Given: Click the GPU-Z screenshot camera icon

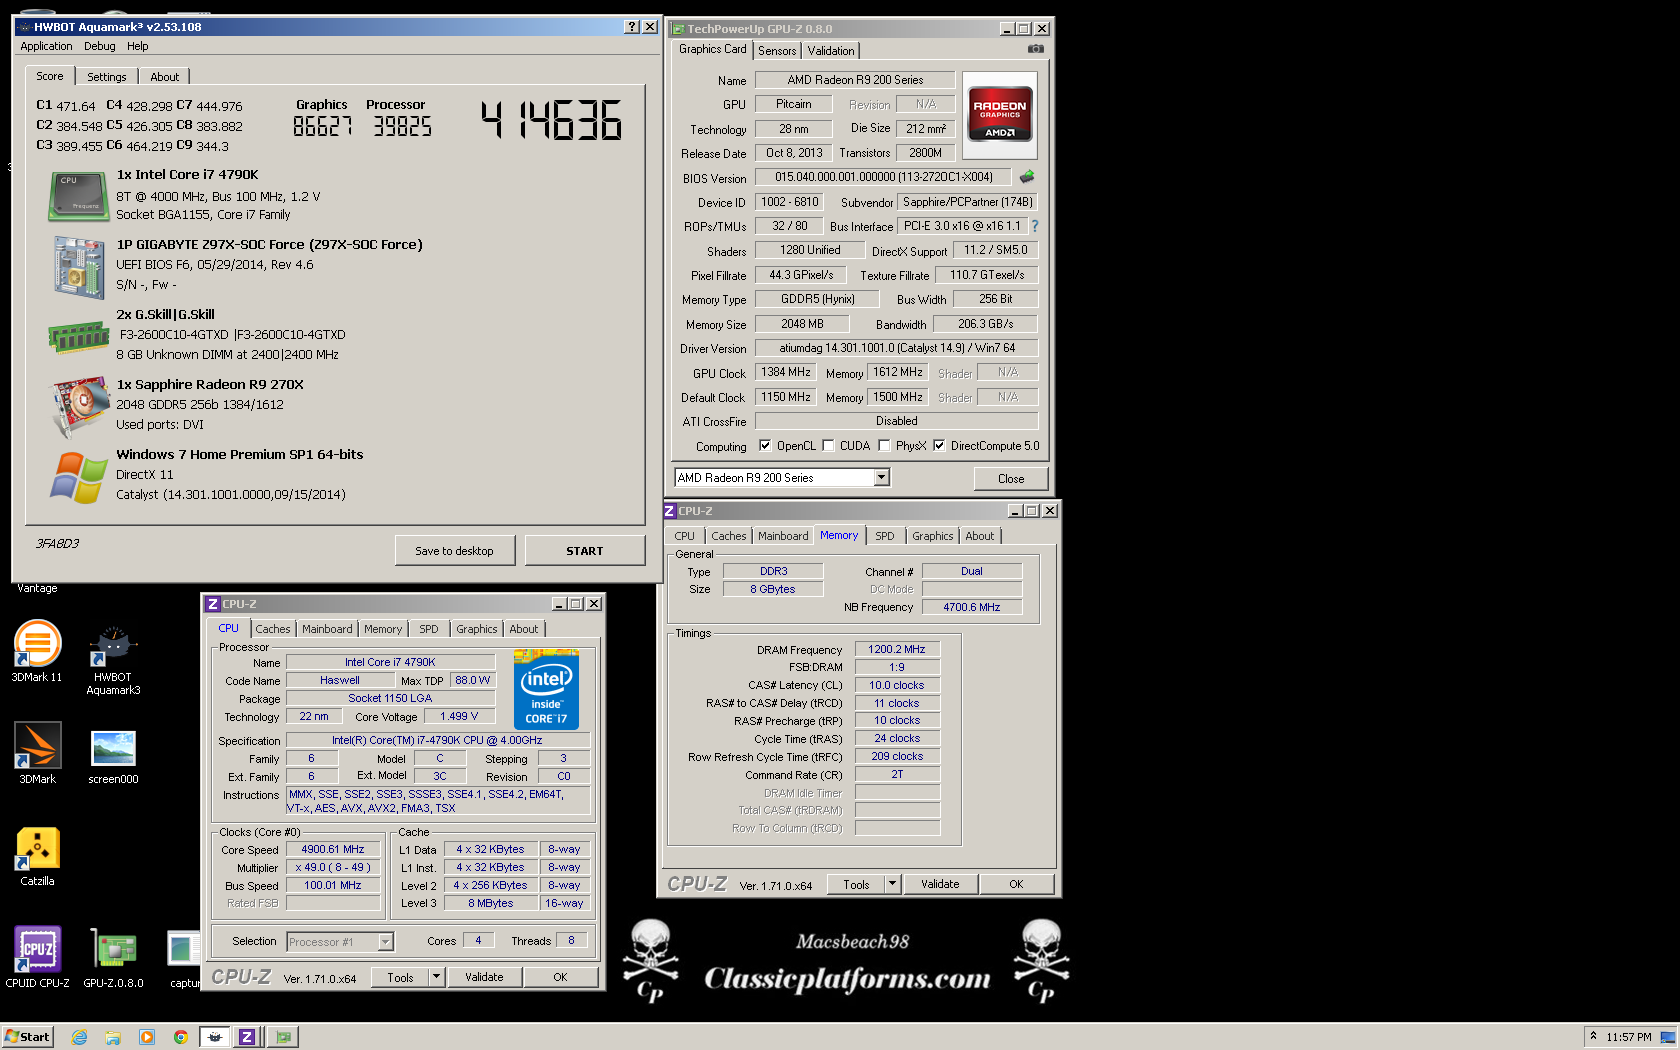Looking at the screenshot, I should point(1036,49).
